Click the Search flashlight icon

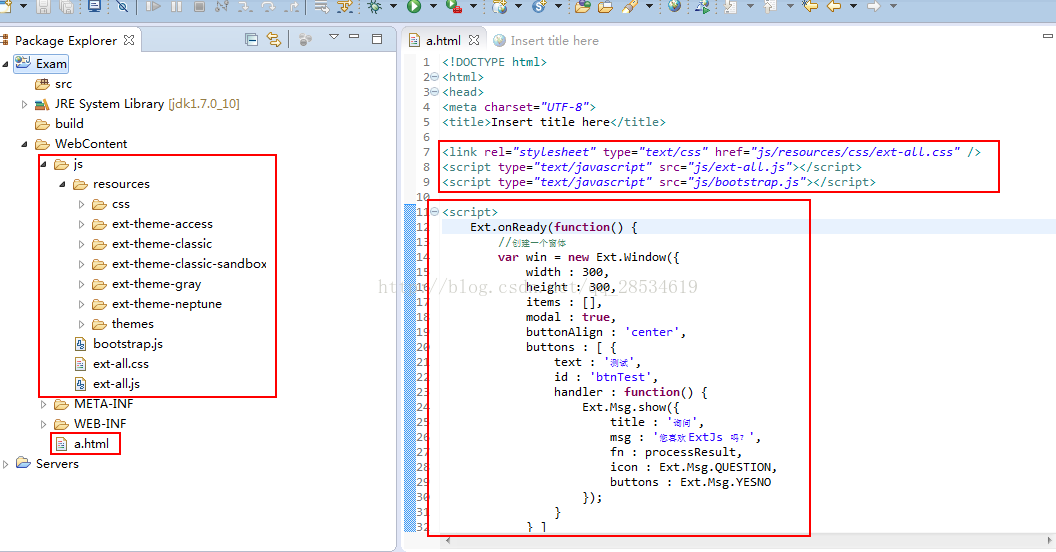[630, 7]
